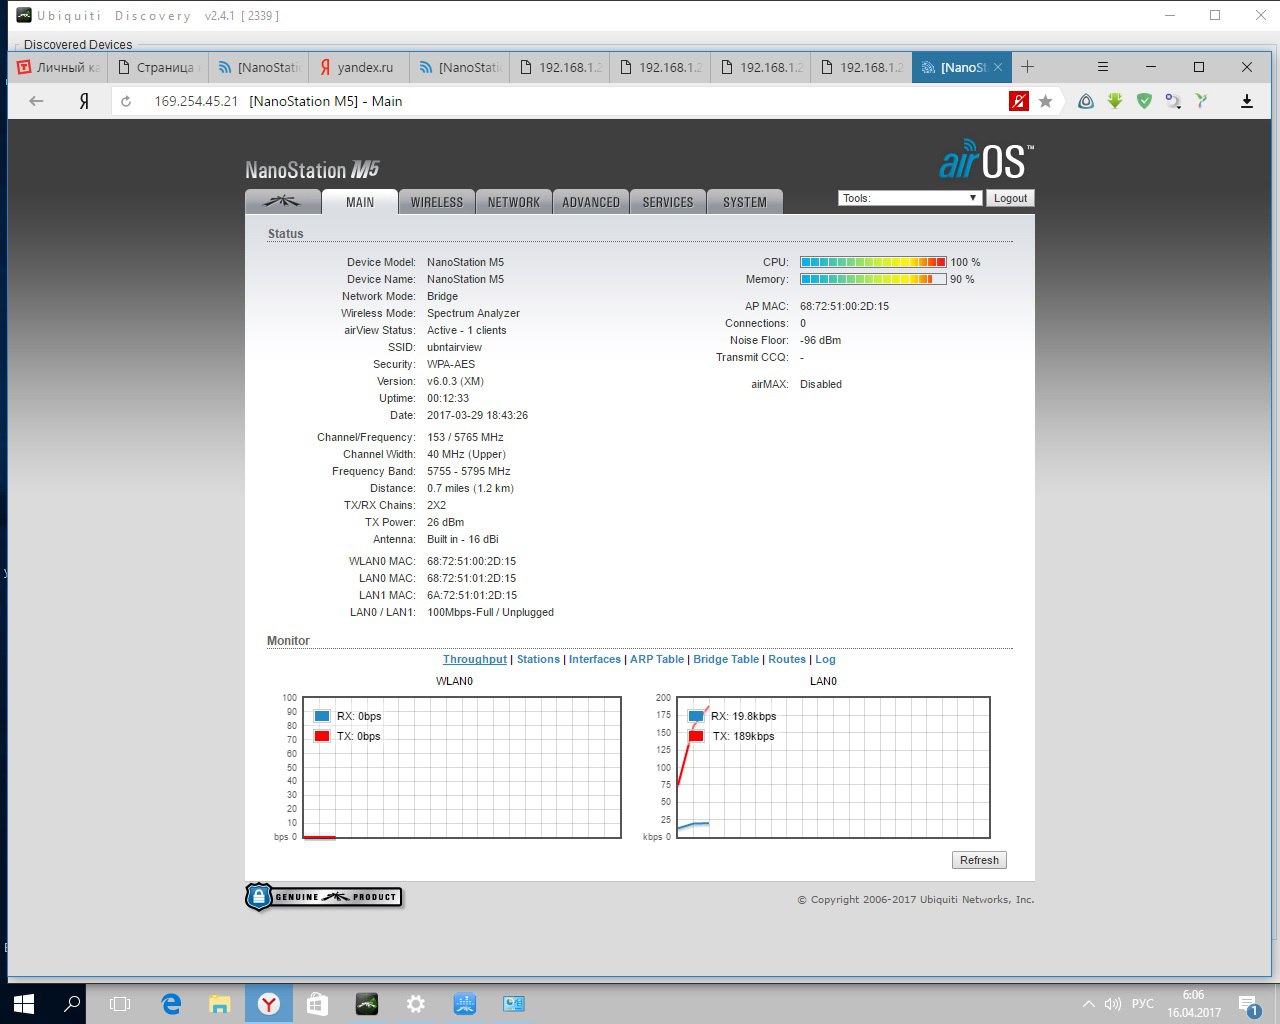
Task: Open a new browser tab with the plus
Action: click(1027, 67)
